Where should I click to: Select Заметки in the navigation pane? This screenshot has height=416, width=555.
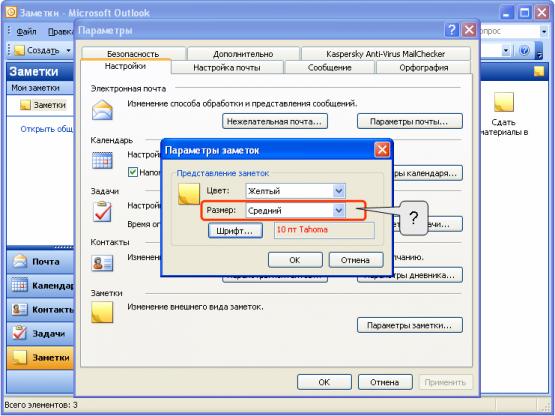(x=40, y=358)
